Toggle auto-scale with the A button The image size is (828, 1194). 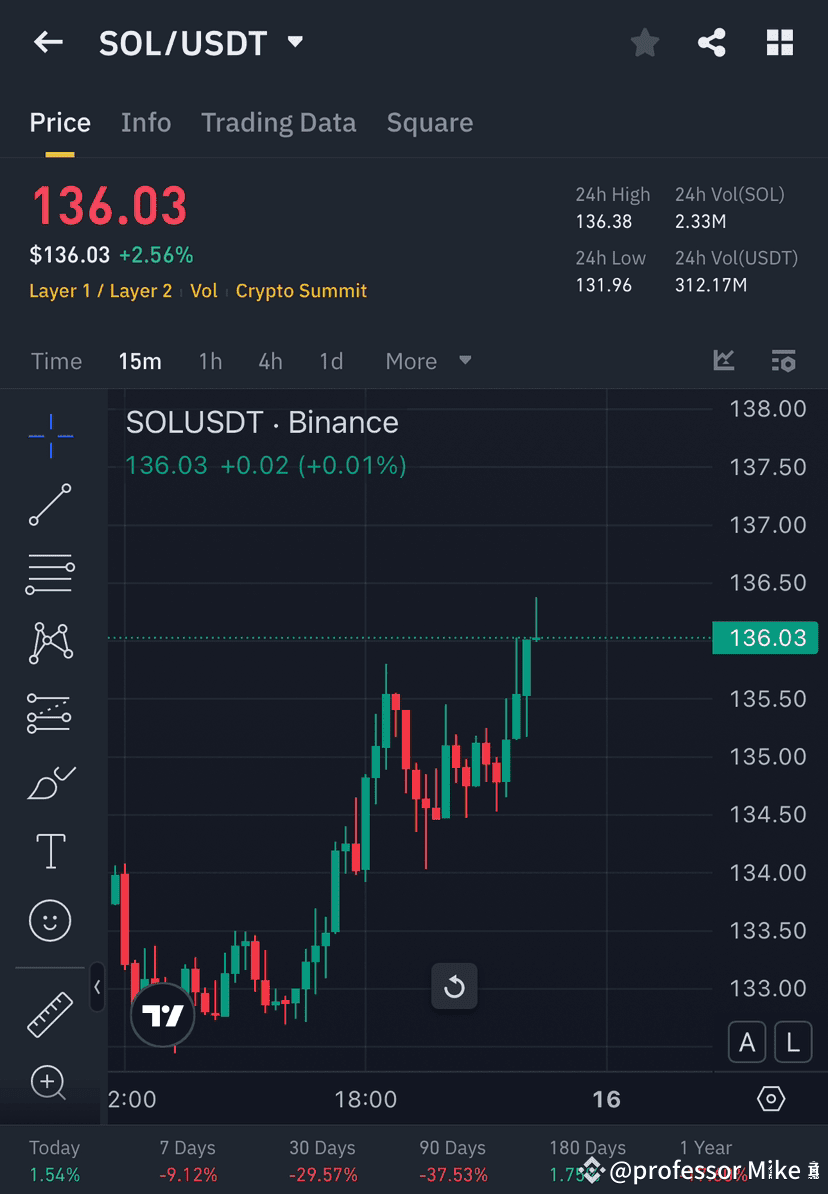click(x=747, y=1042)
